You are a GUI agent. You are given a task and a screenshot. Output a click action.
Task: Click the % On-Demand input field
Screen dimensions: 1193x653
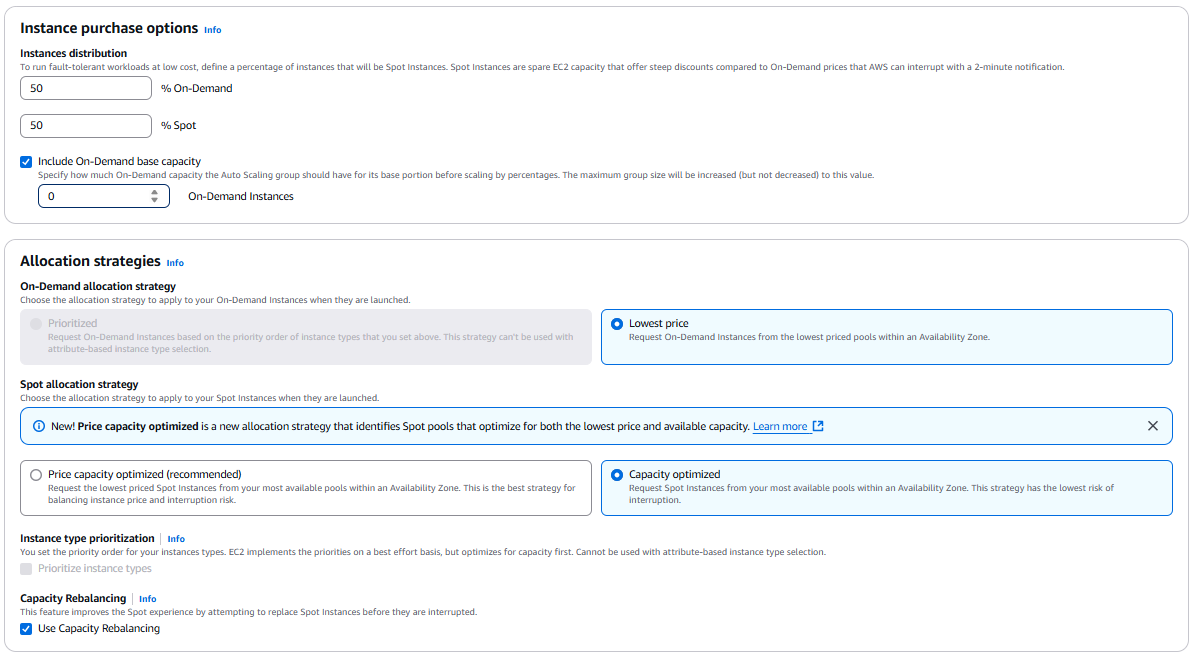(86, 88)
